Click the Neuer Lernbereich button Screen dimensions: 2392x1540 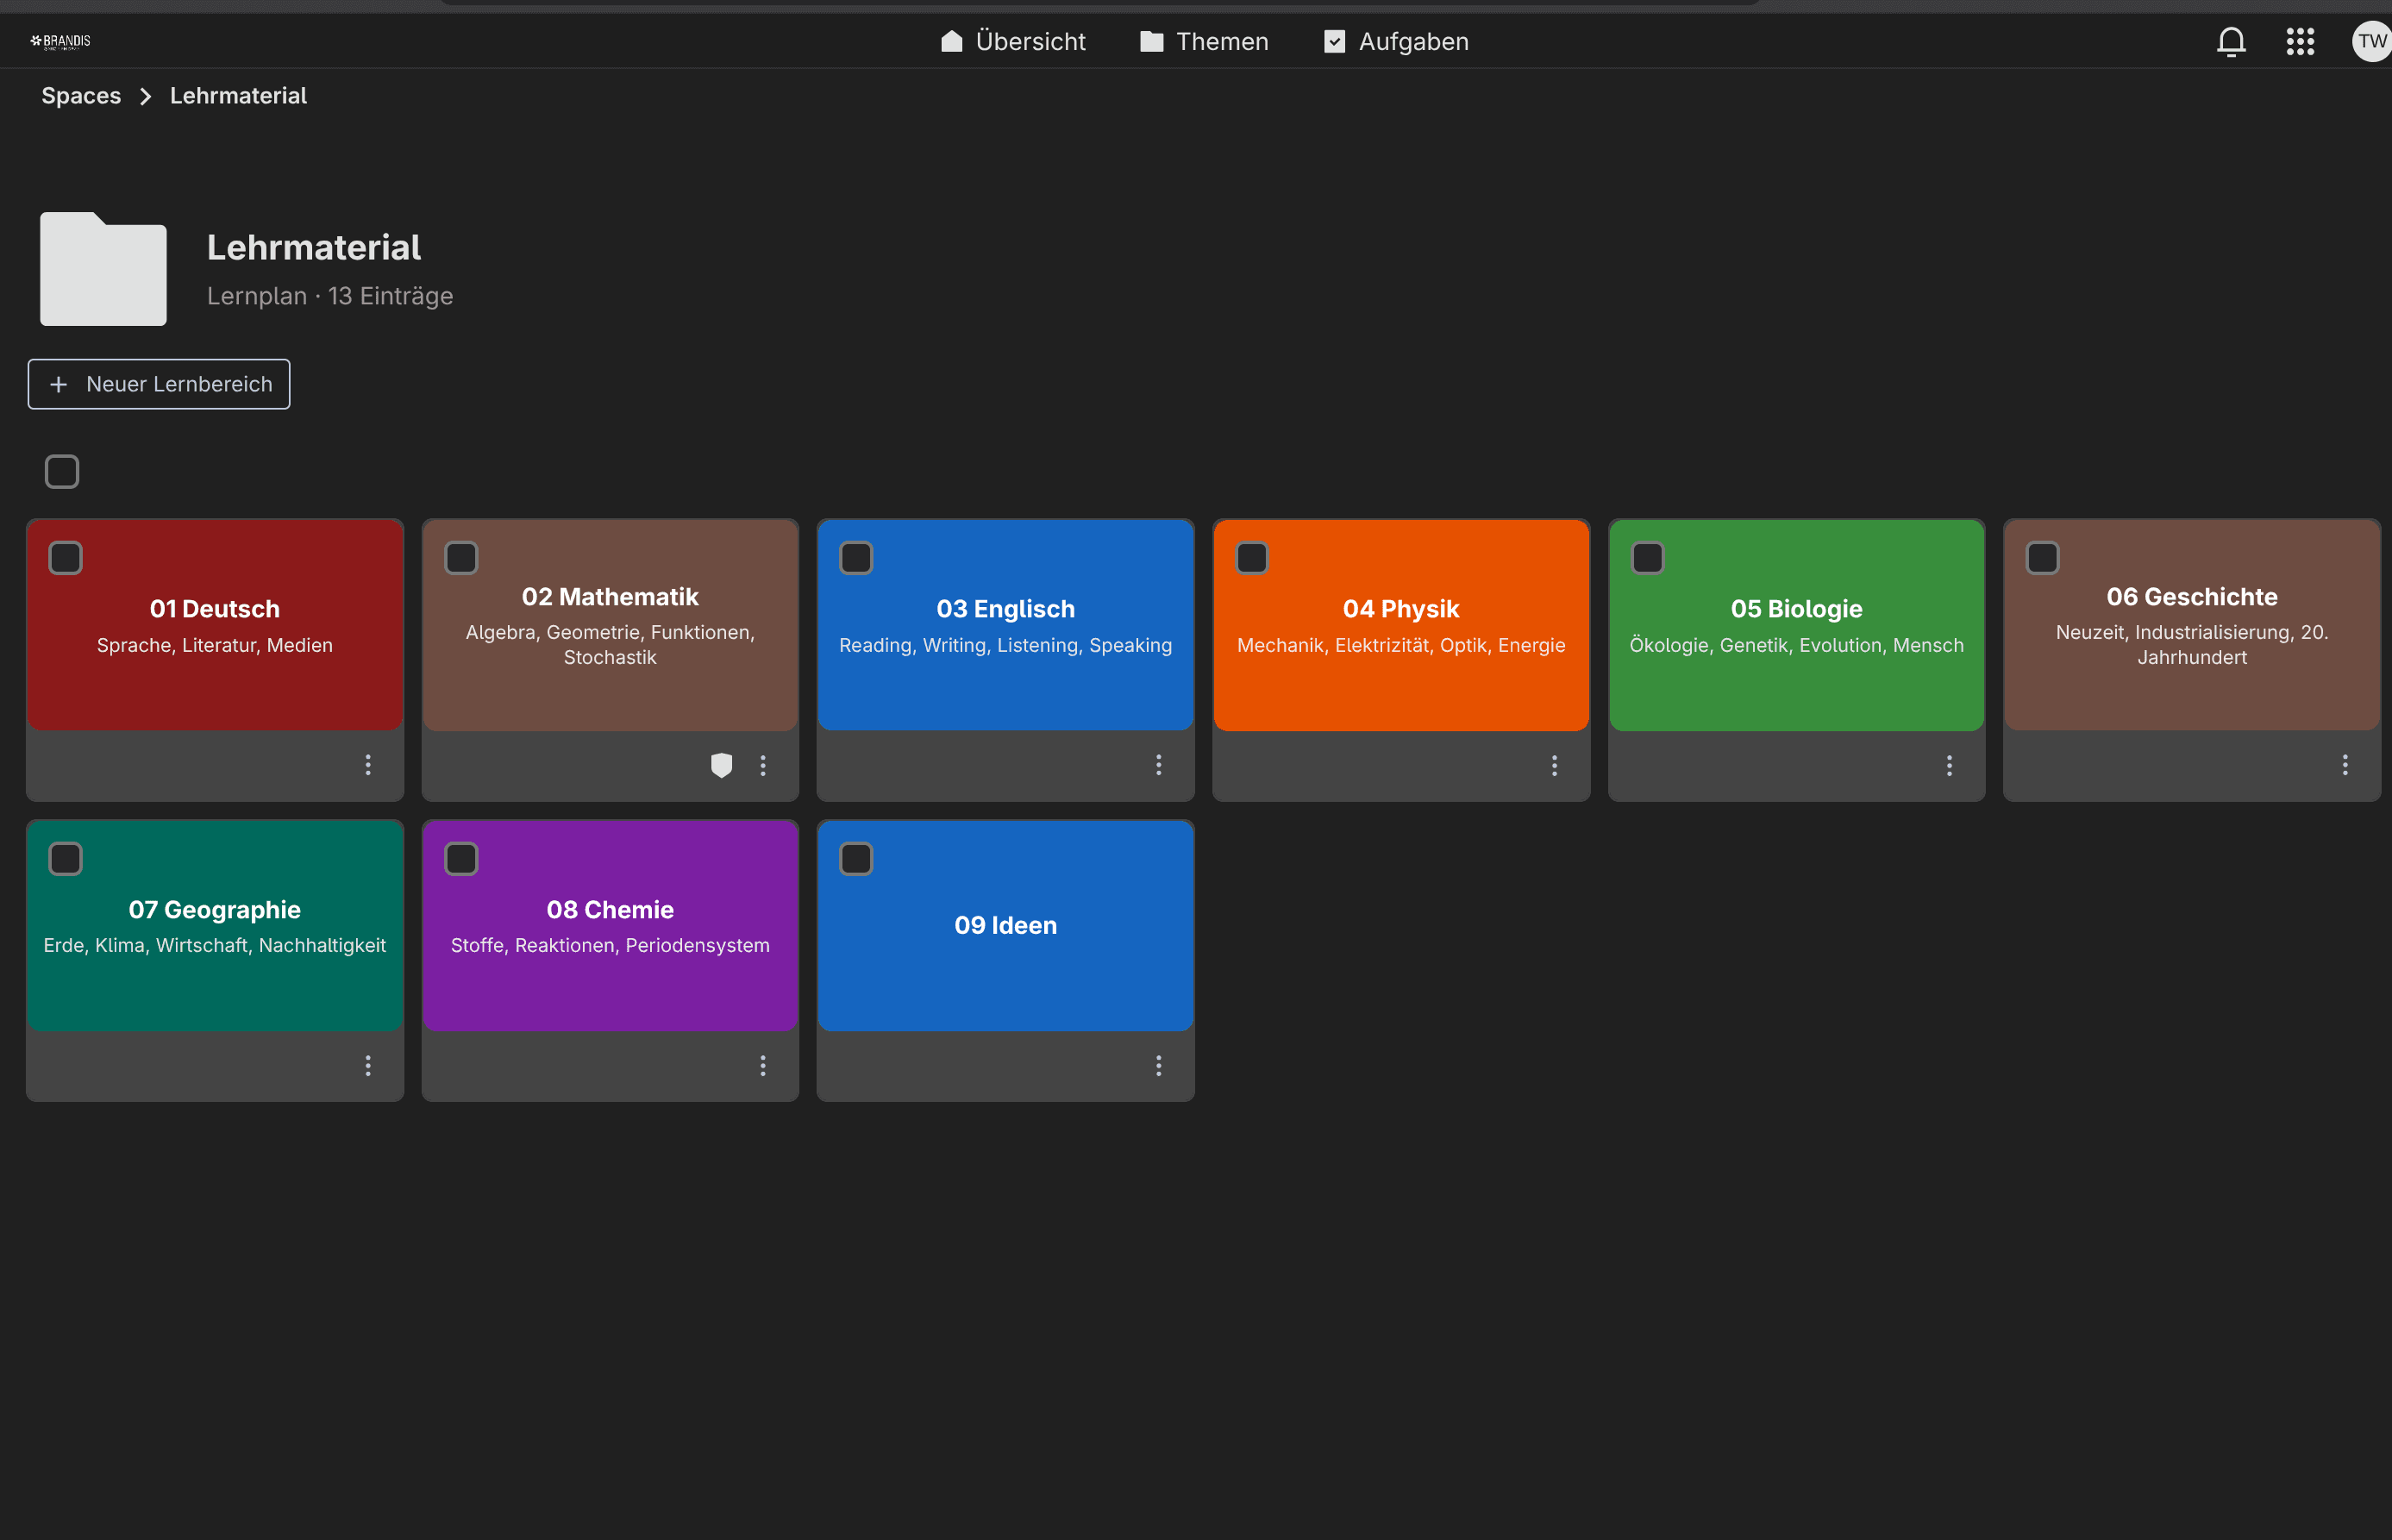(x=159, y=384)
